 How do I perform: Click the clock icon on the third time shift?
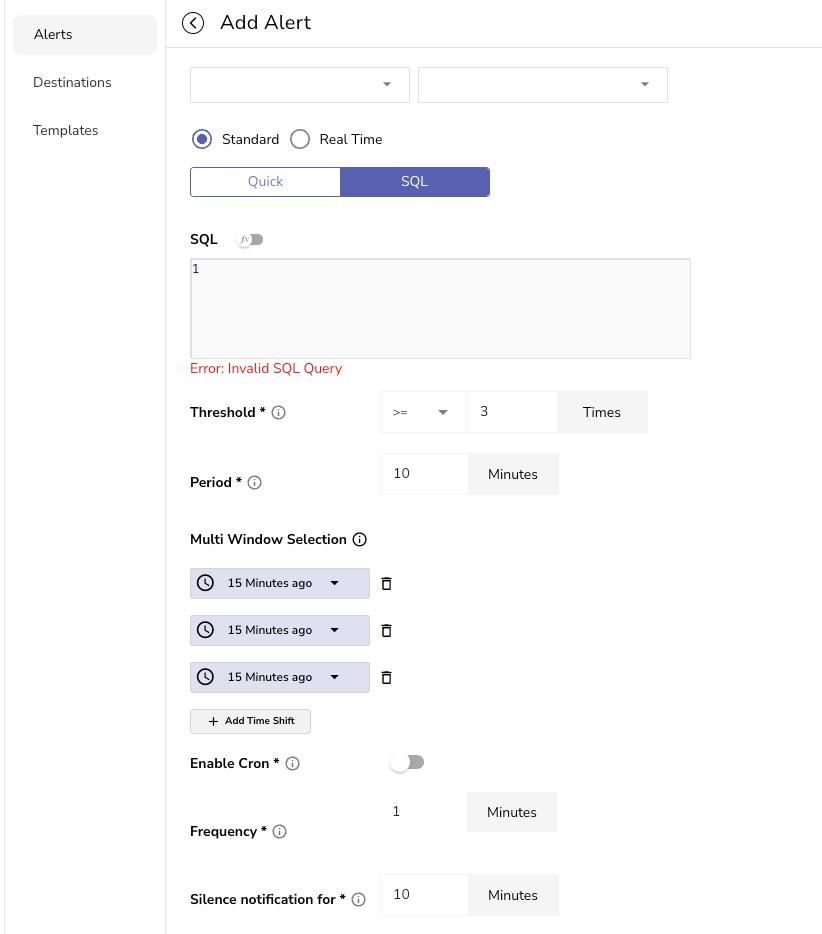click(x=205, y=677)
